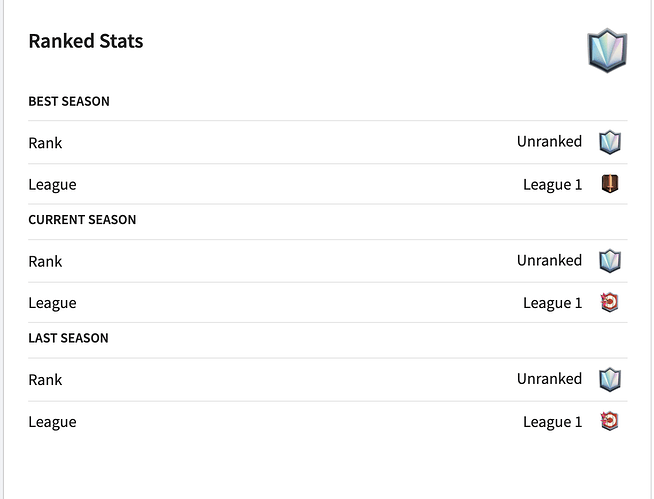Click Last Season League 1 red badge
This screenshot has width=654, height=499.
coord(609,421)
